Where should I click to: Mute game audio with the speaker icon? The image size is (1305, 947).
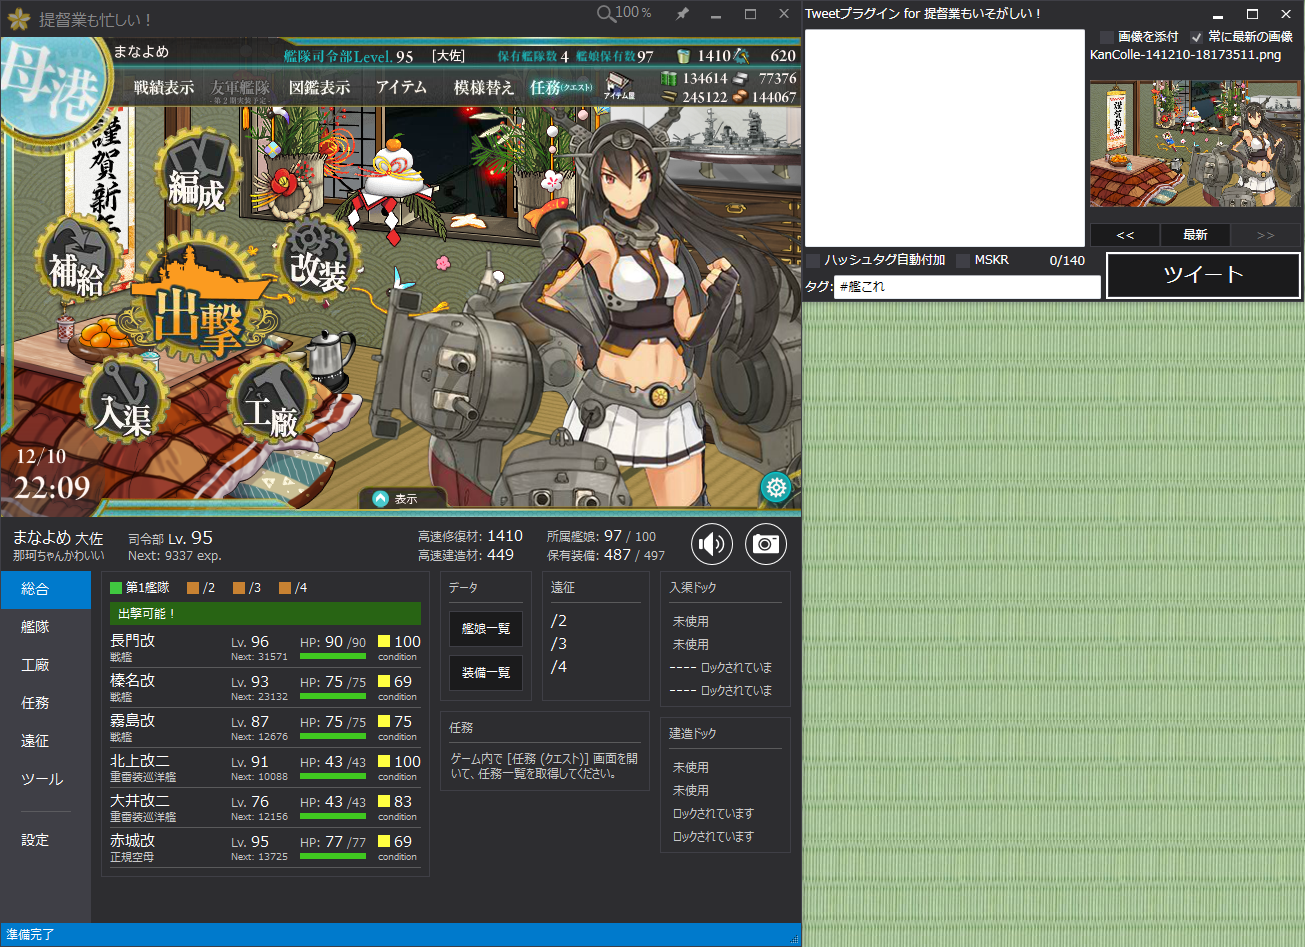pyautogui.click(x=711, y=544)
